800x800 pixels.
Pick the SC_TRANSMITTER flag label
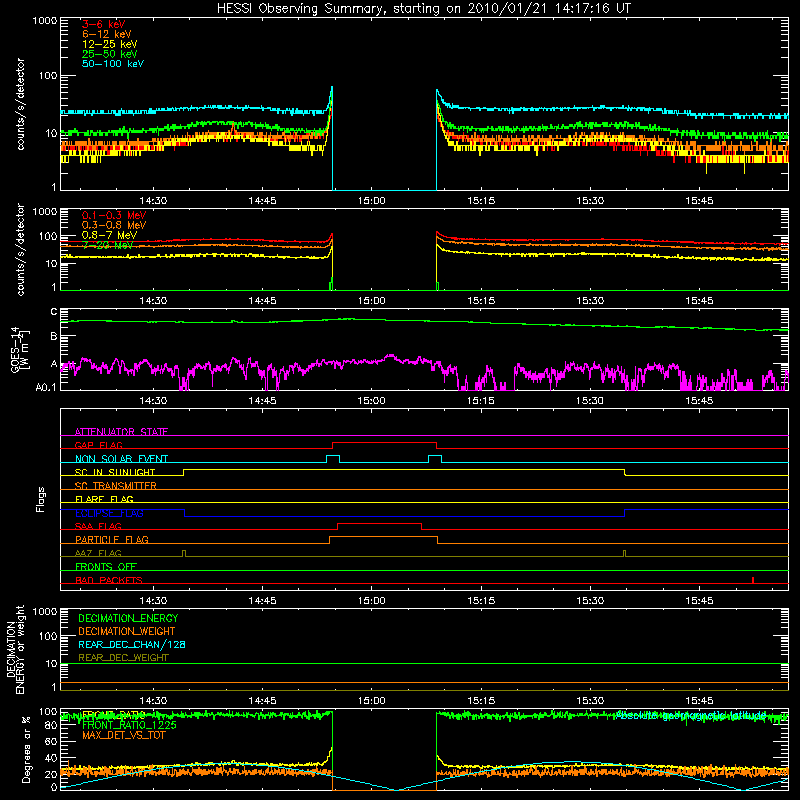(115, 485)
